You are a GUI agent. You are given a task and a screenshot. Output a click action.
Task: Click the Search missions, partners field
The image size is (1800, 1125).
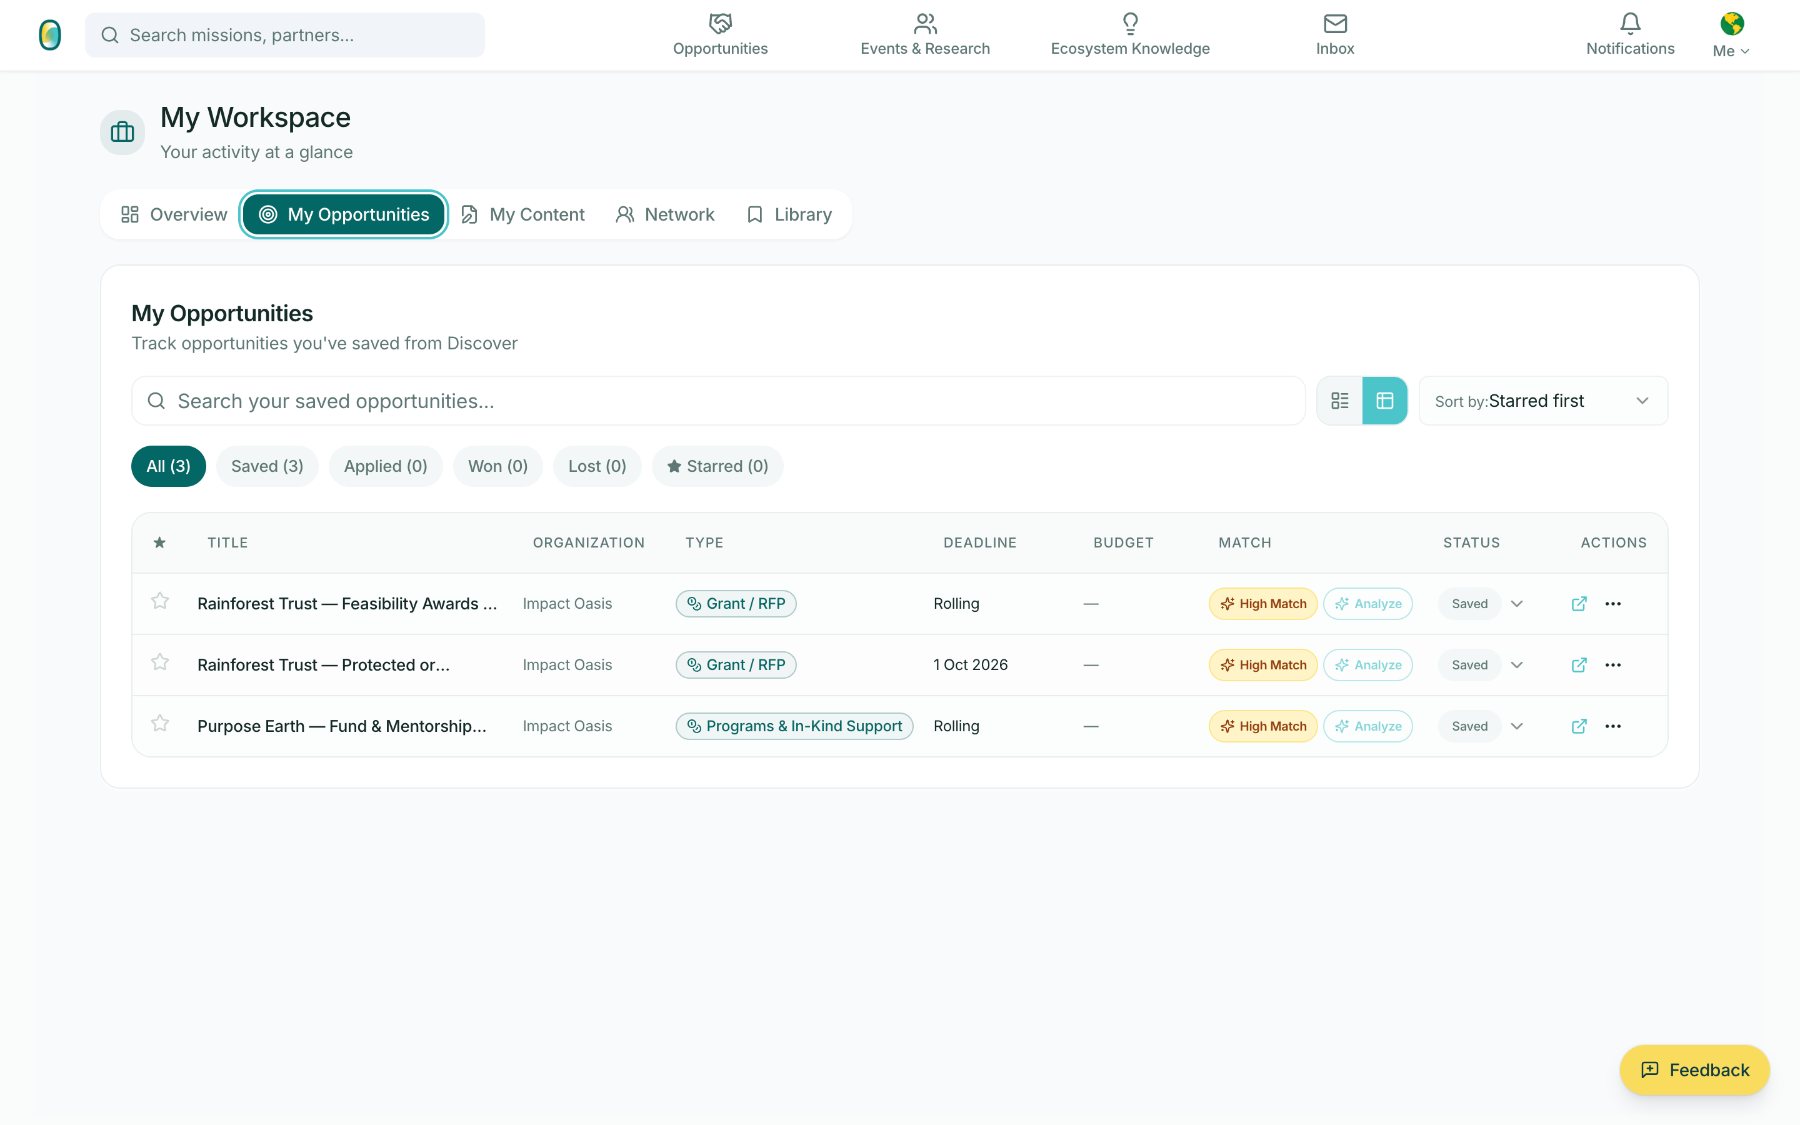pos(285,35)
